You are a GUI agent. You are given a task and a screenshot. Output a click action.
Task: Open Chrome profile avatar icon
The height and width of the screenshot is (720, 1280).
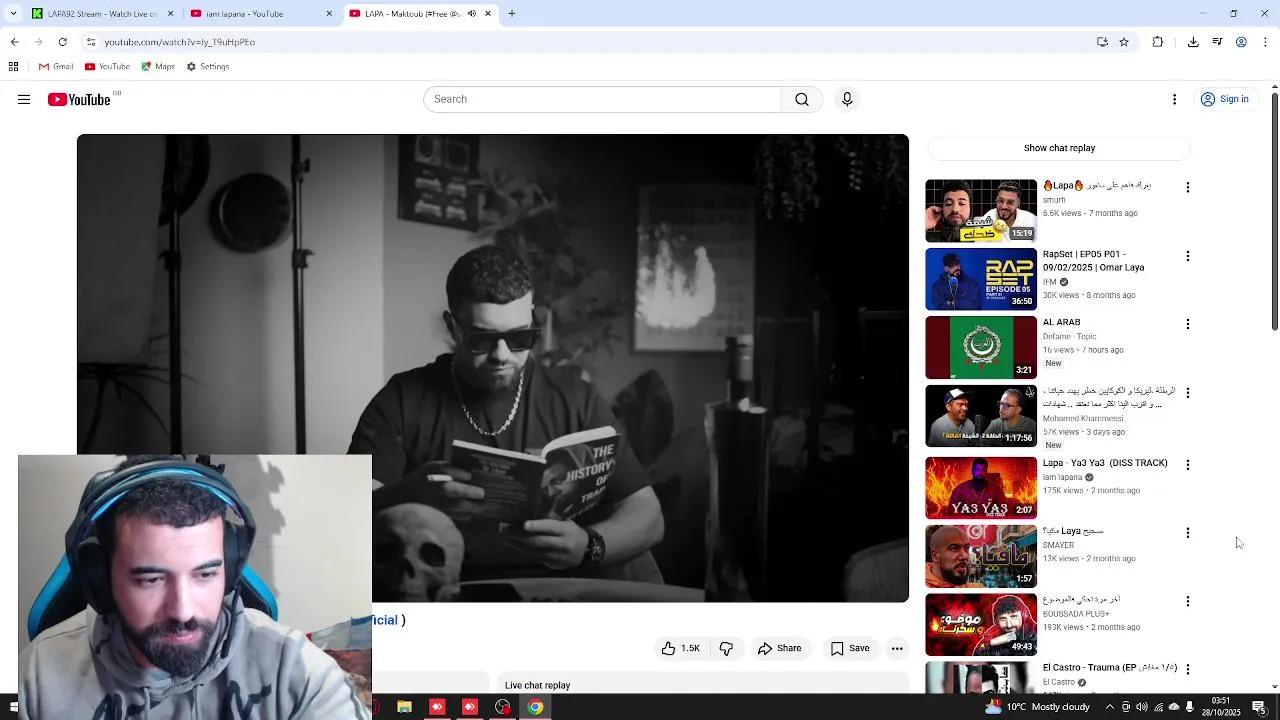1241,42
